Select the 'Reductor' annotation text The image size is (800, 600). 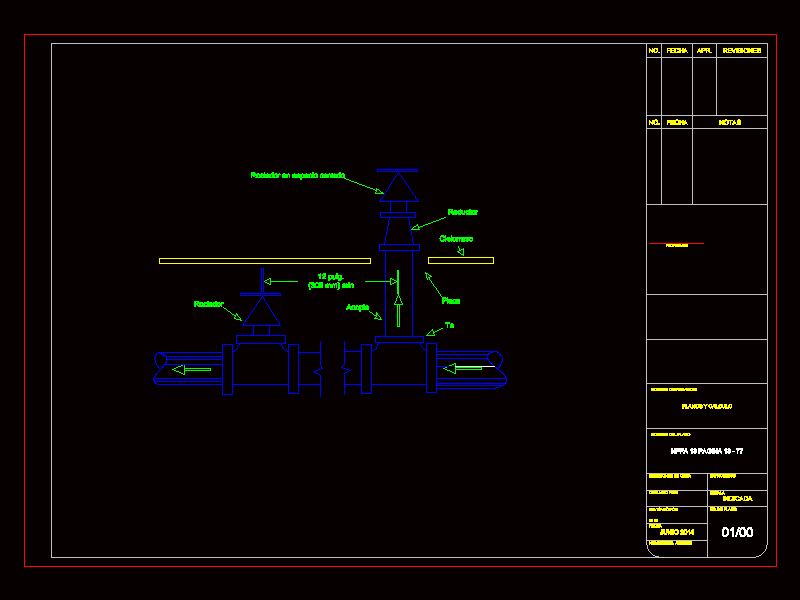pyautogui.click(x=462, y=212)
